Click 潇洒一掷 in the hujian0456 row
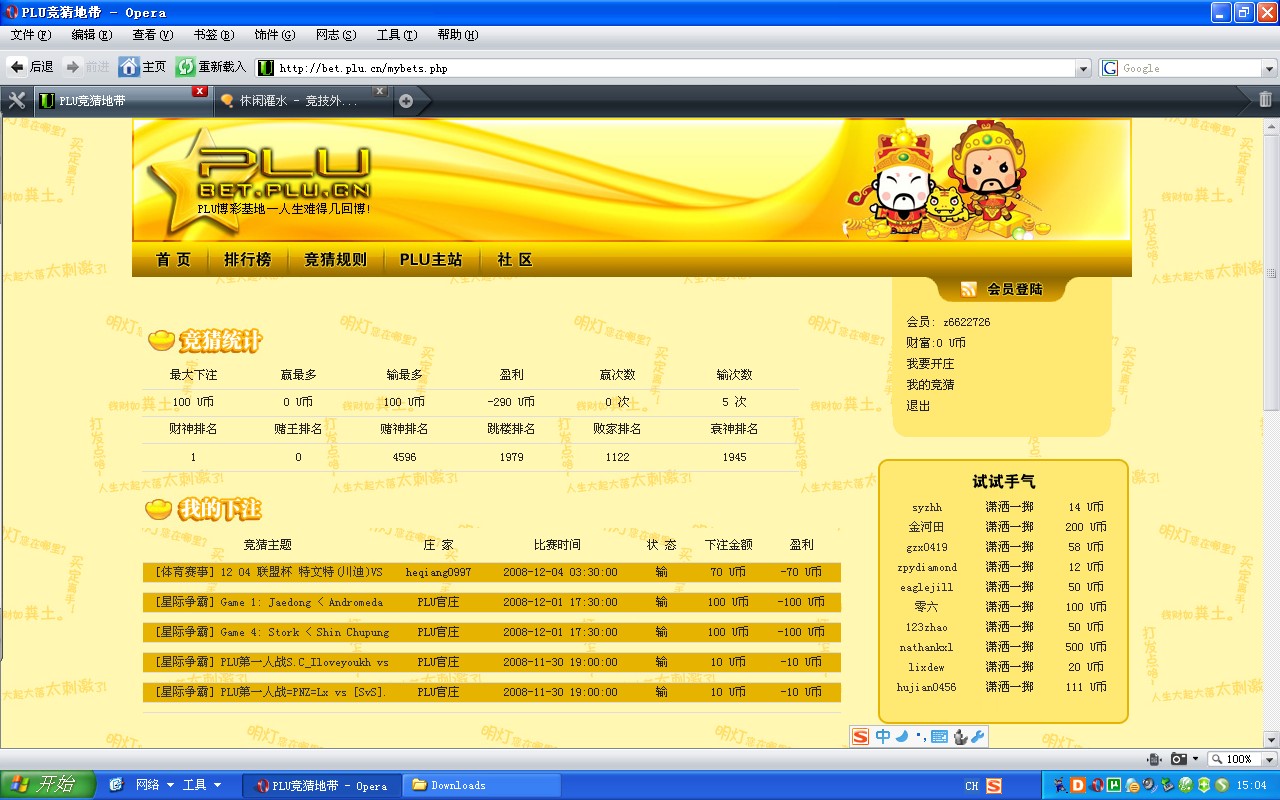This screenshot has width=1280, height=800. click(x=1010, y=687)
